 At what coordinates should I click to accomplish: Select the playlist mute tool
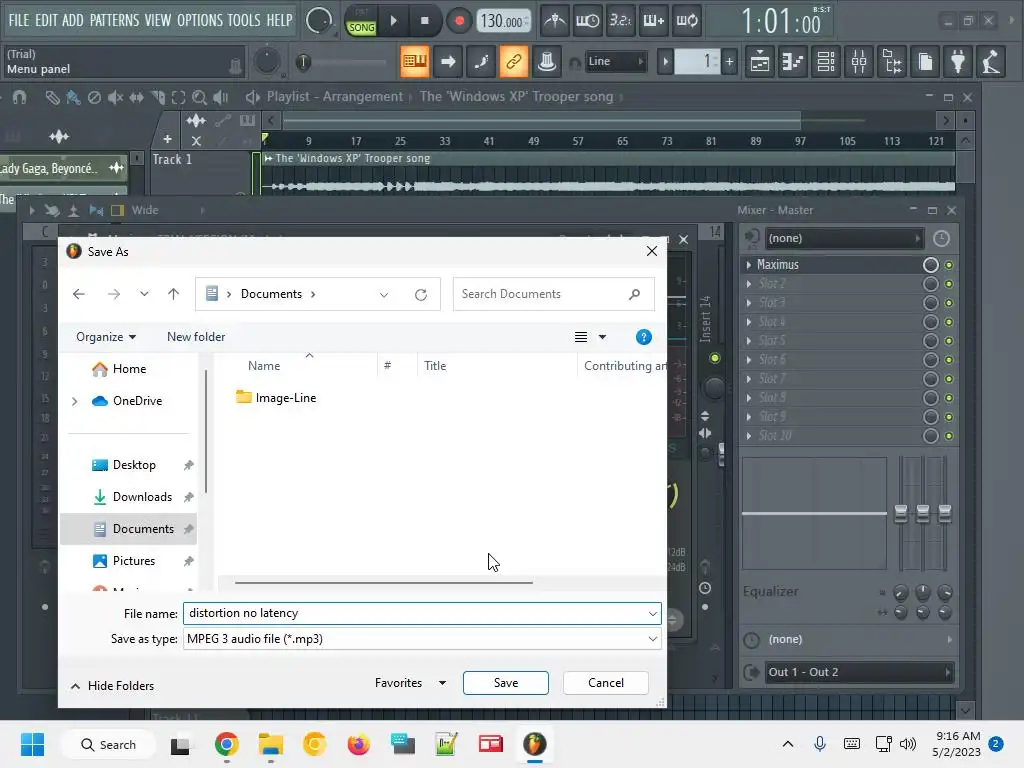coord(116,97)
